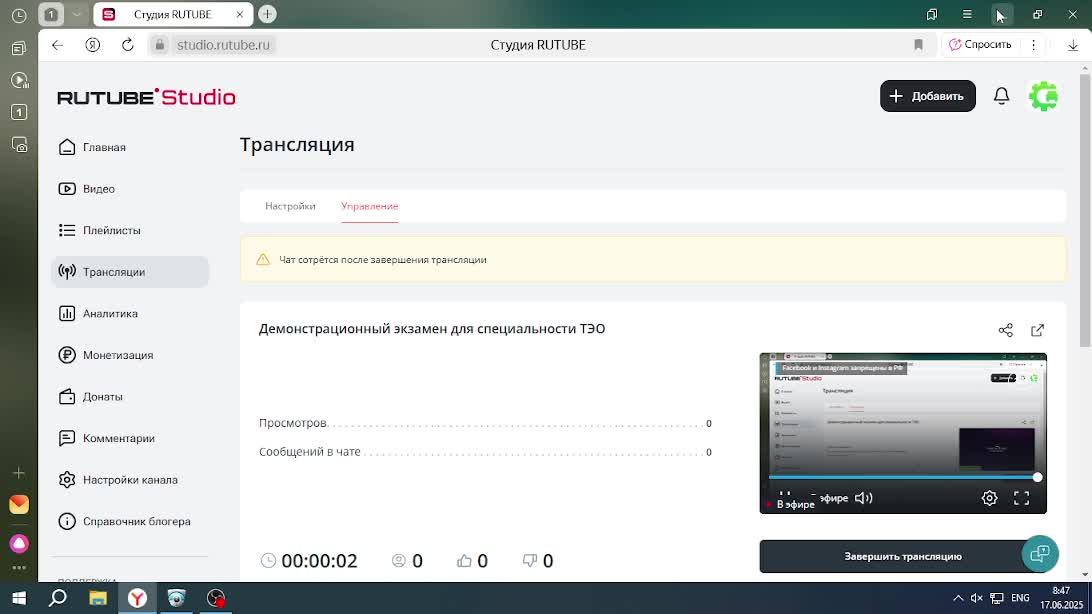
Task: Click the page vertical scrollbar
Action: [x=1084, y=209]
